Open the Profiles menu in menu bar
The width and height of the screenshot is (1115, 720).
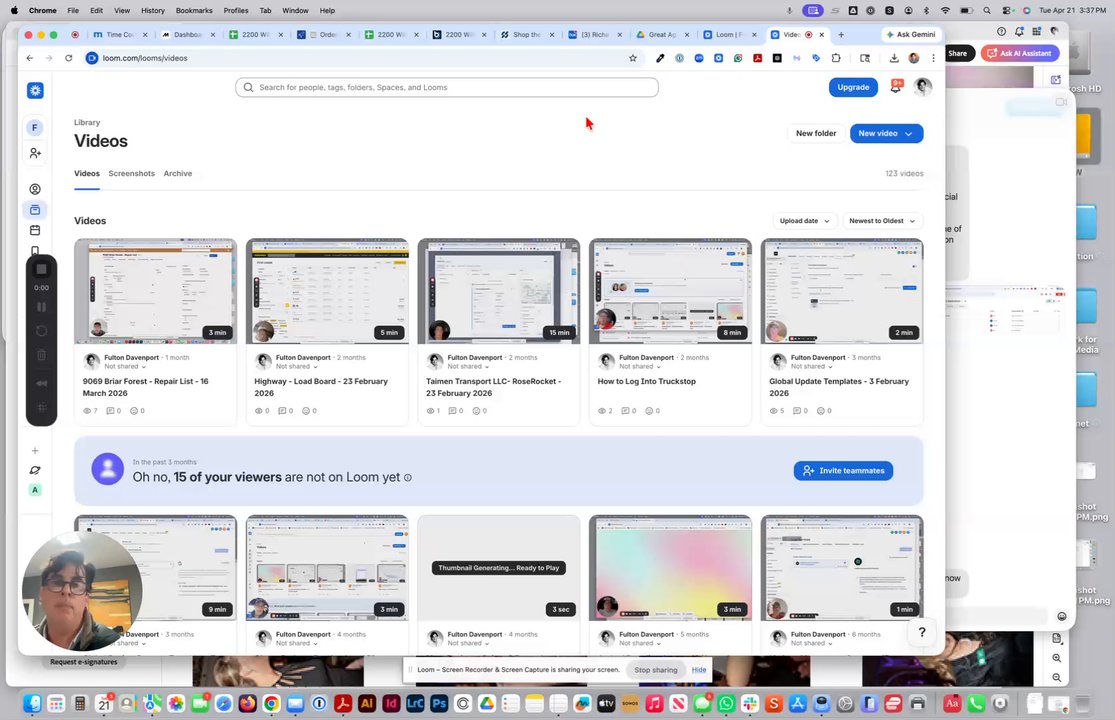click(235, 11)
